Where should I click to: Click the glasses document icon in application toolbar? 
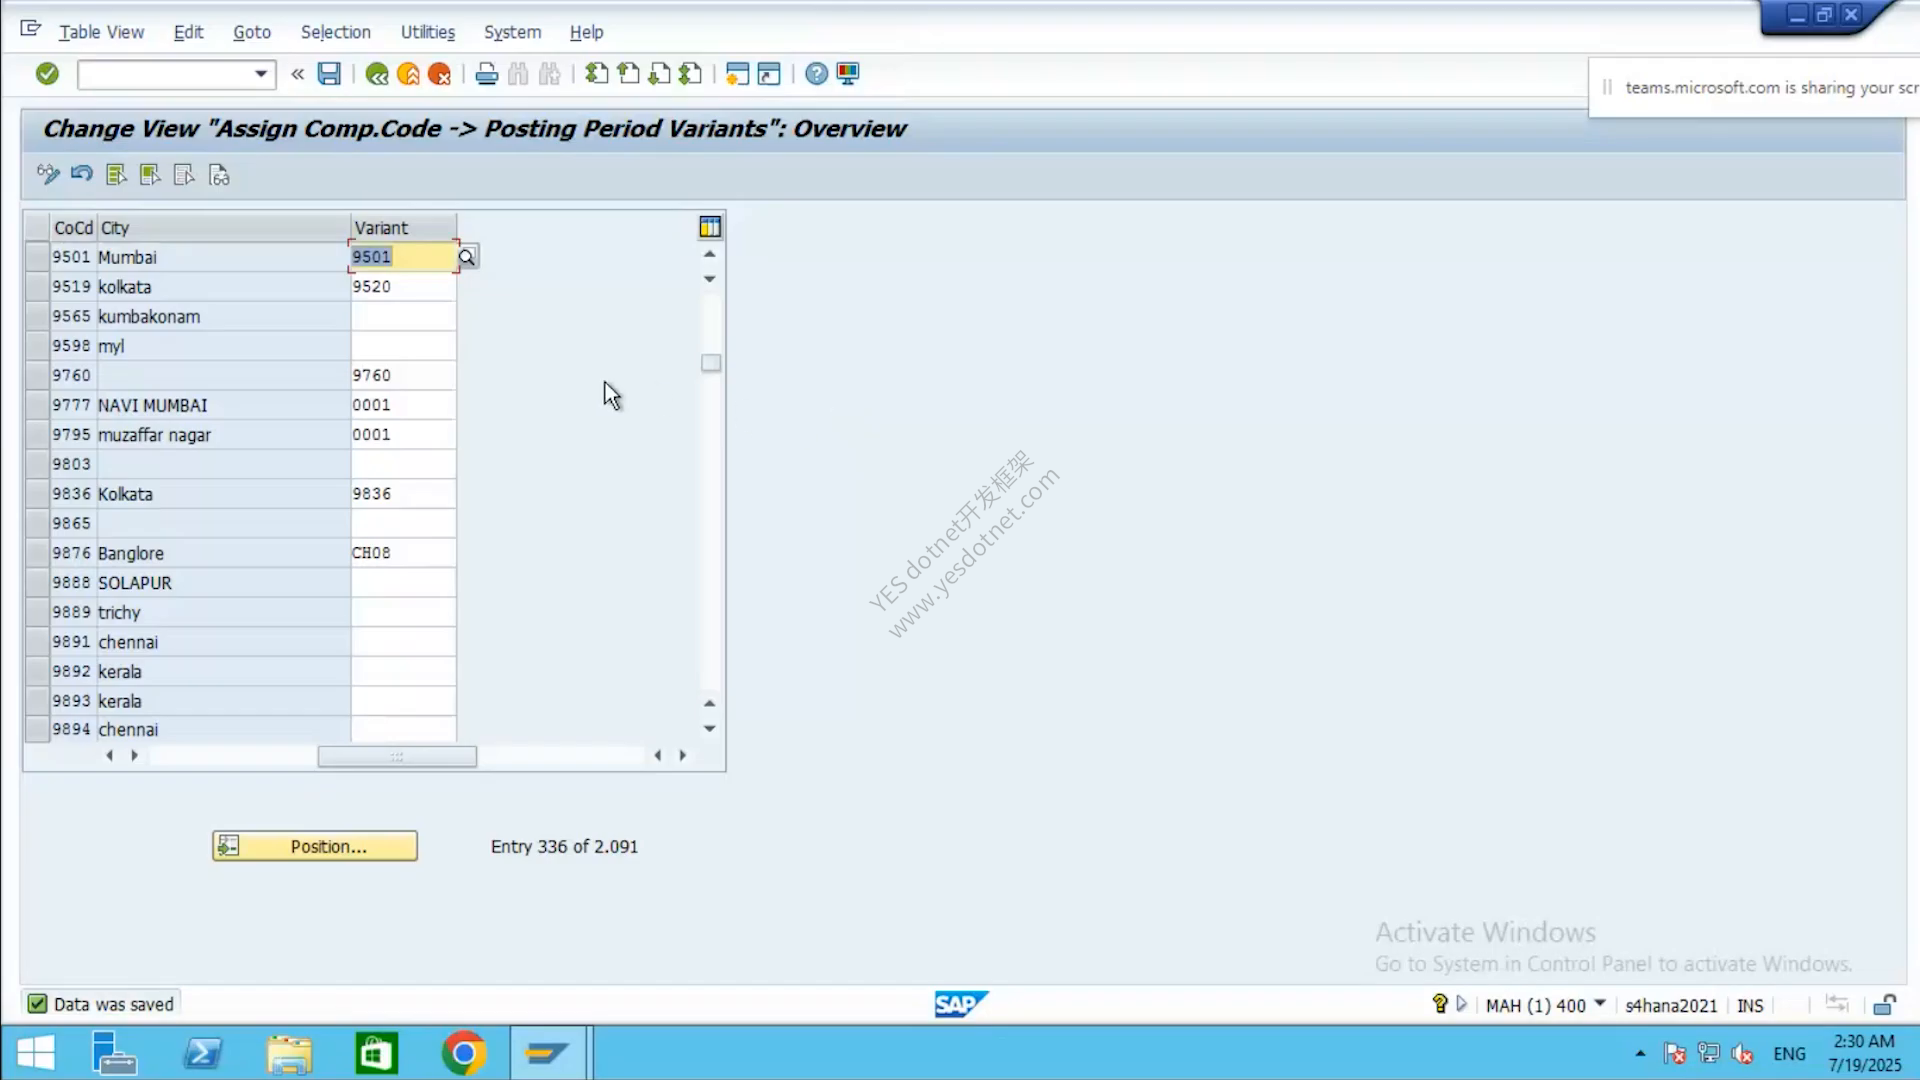point(219,175)
